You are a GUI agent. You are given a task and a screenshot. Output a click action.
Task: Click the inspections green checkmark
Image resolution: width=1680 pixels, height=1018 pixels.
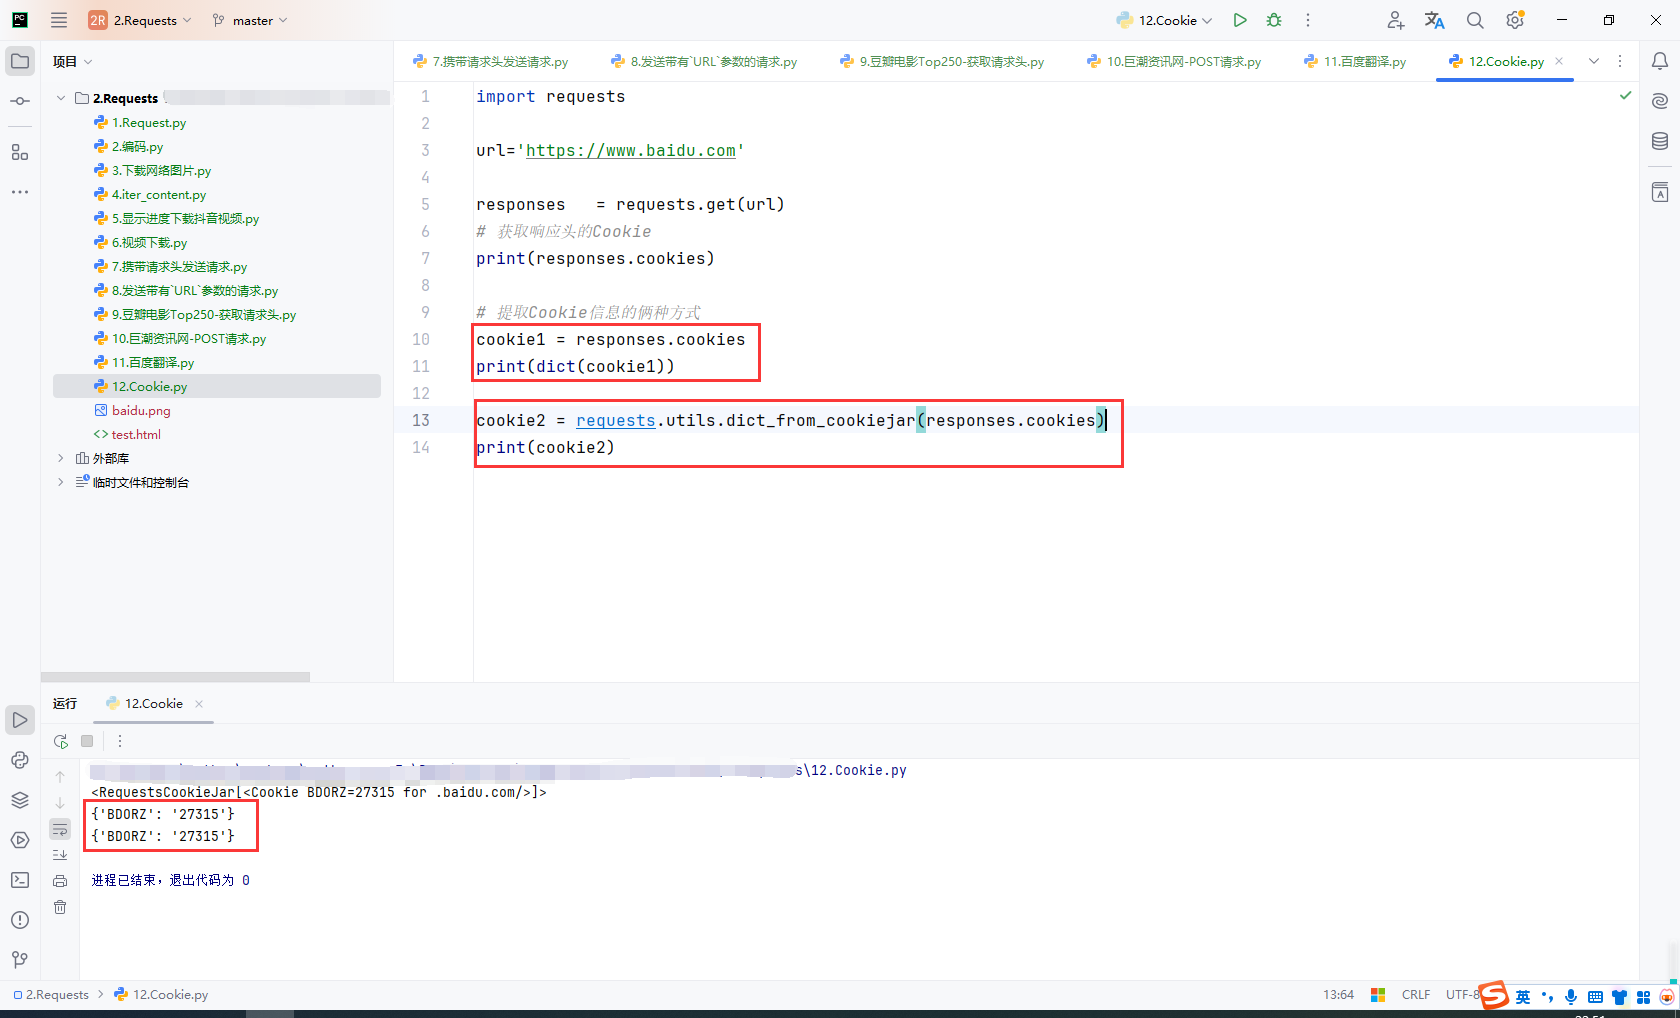coord(1626,96)
